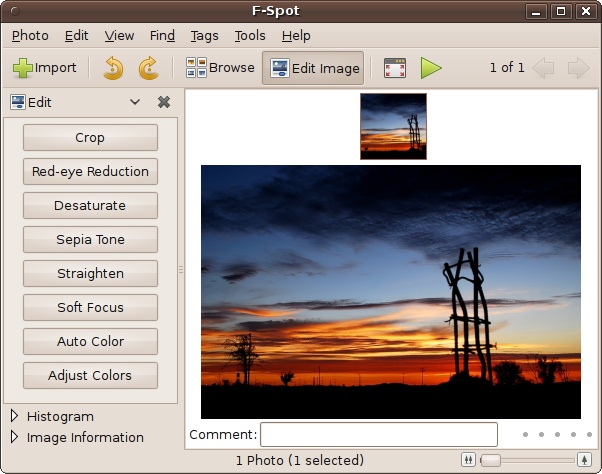
Task: Open the Photo menu
Action: 30,36
